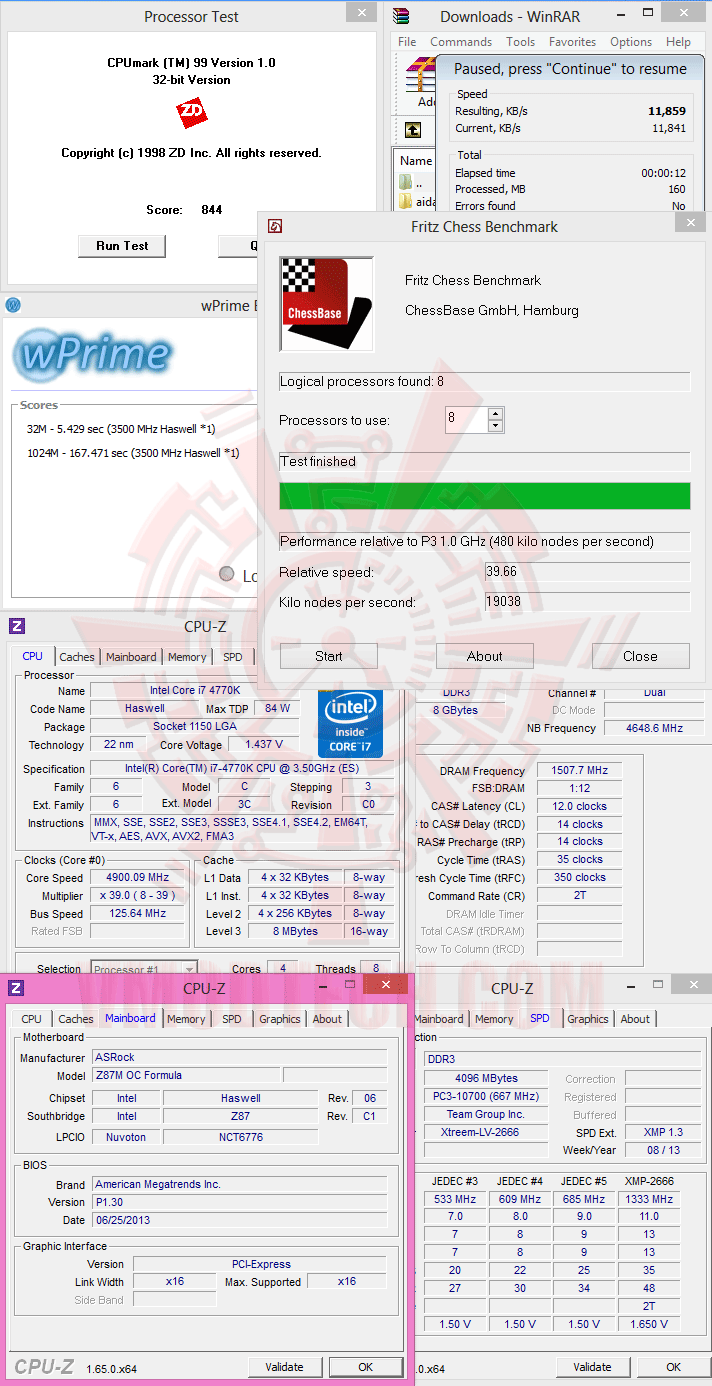Open Graphics tab in lower-right CPU-Z SPD window
This screenshot has height=1386, width=712.
click(588, 1019)
